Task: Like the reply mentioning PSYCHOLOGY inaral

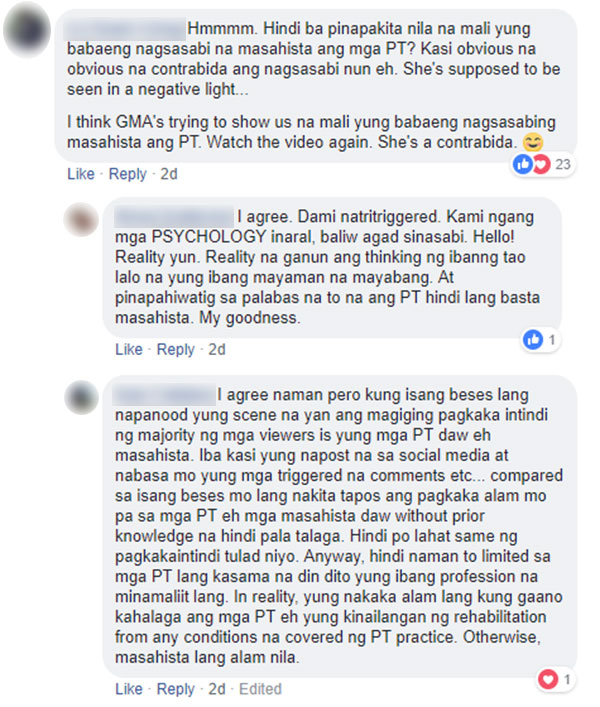Action: pos(129,349)
